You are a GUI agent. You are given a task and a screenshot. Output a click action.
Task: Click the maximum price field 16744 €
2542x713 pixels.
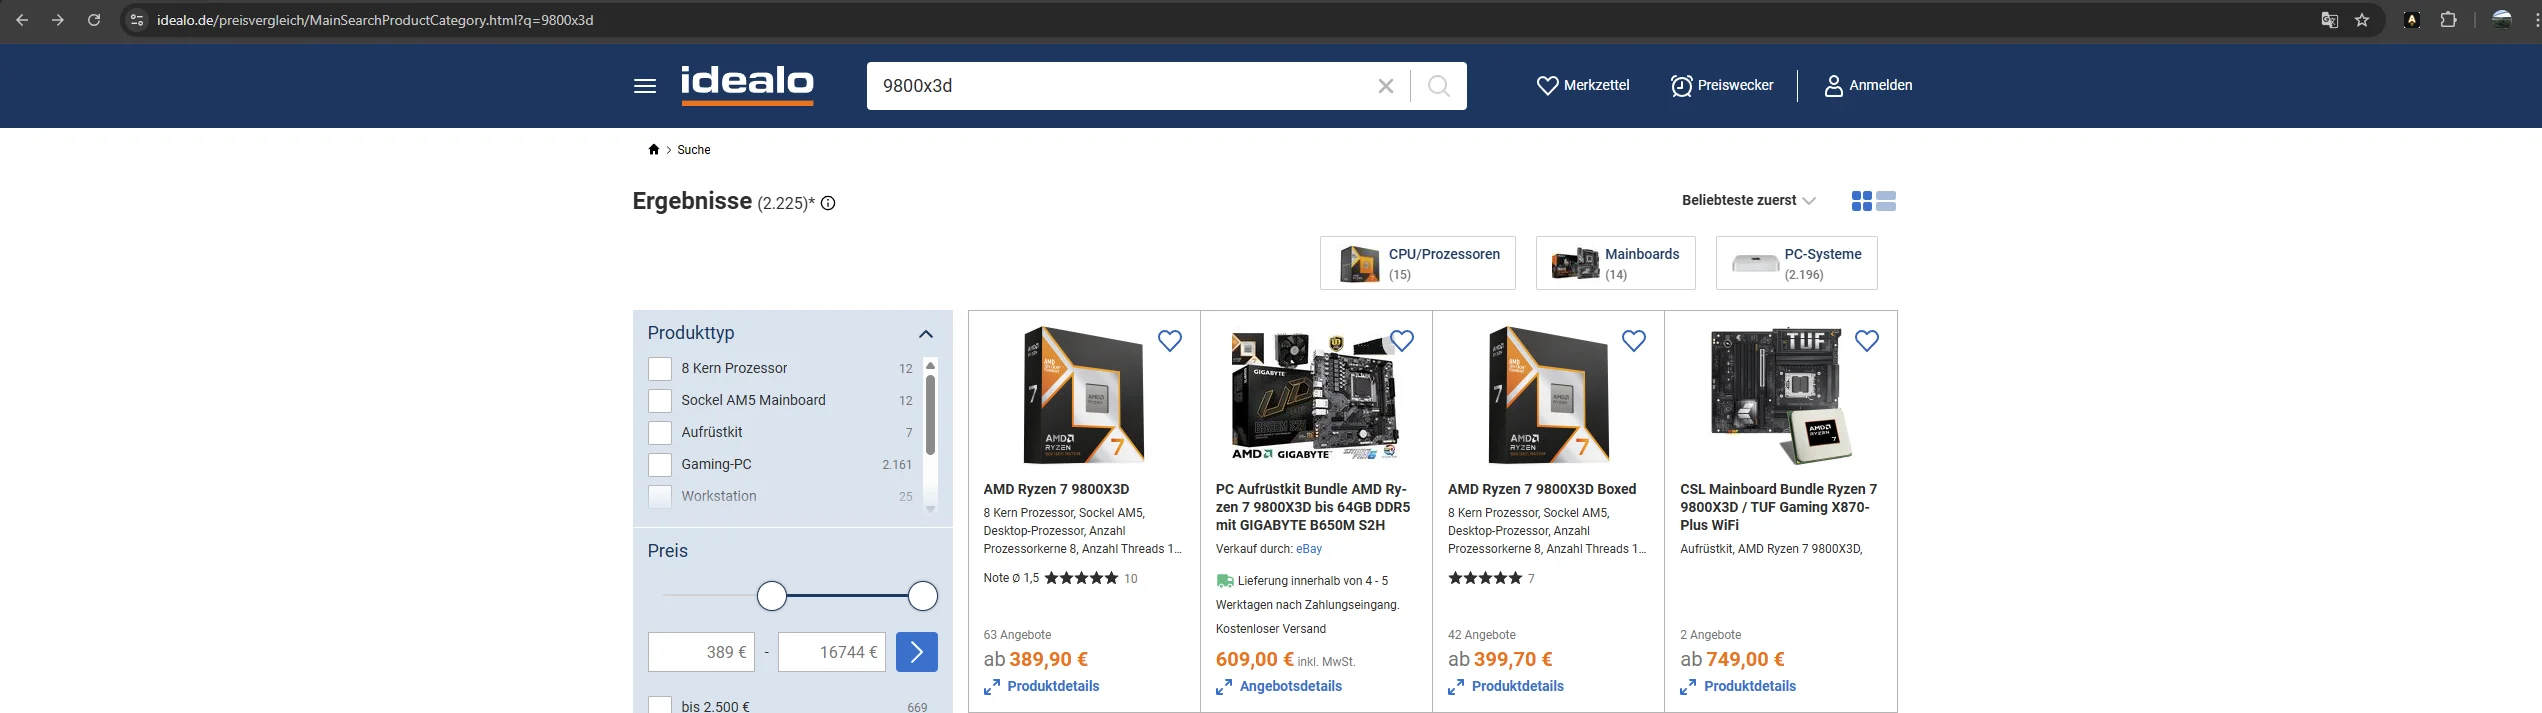[x=832, y=652]
